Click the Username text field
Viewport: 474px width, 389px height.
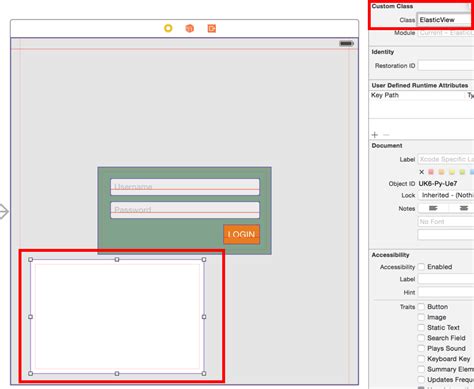pyautogui.click(x=185, y=187)
